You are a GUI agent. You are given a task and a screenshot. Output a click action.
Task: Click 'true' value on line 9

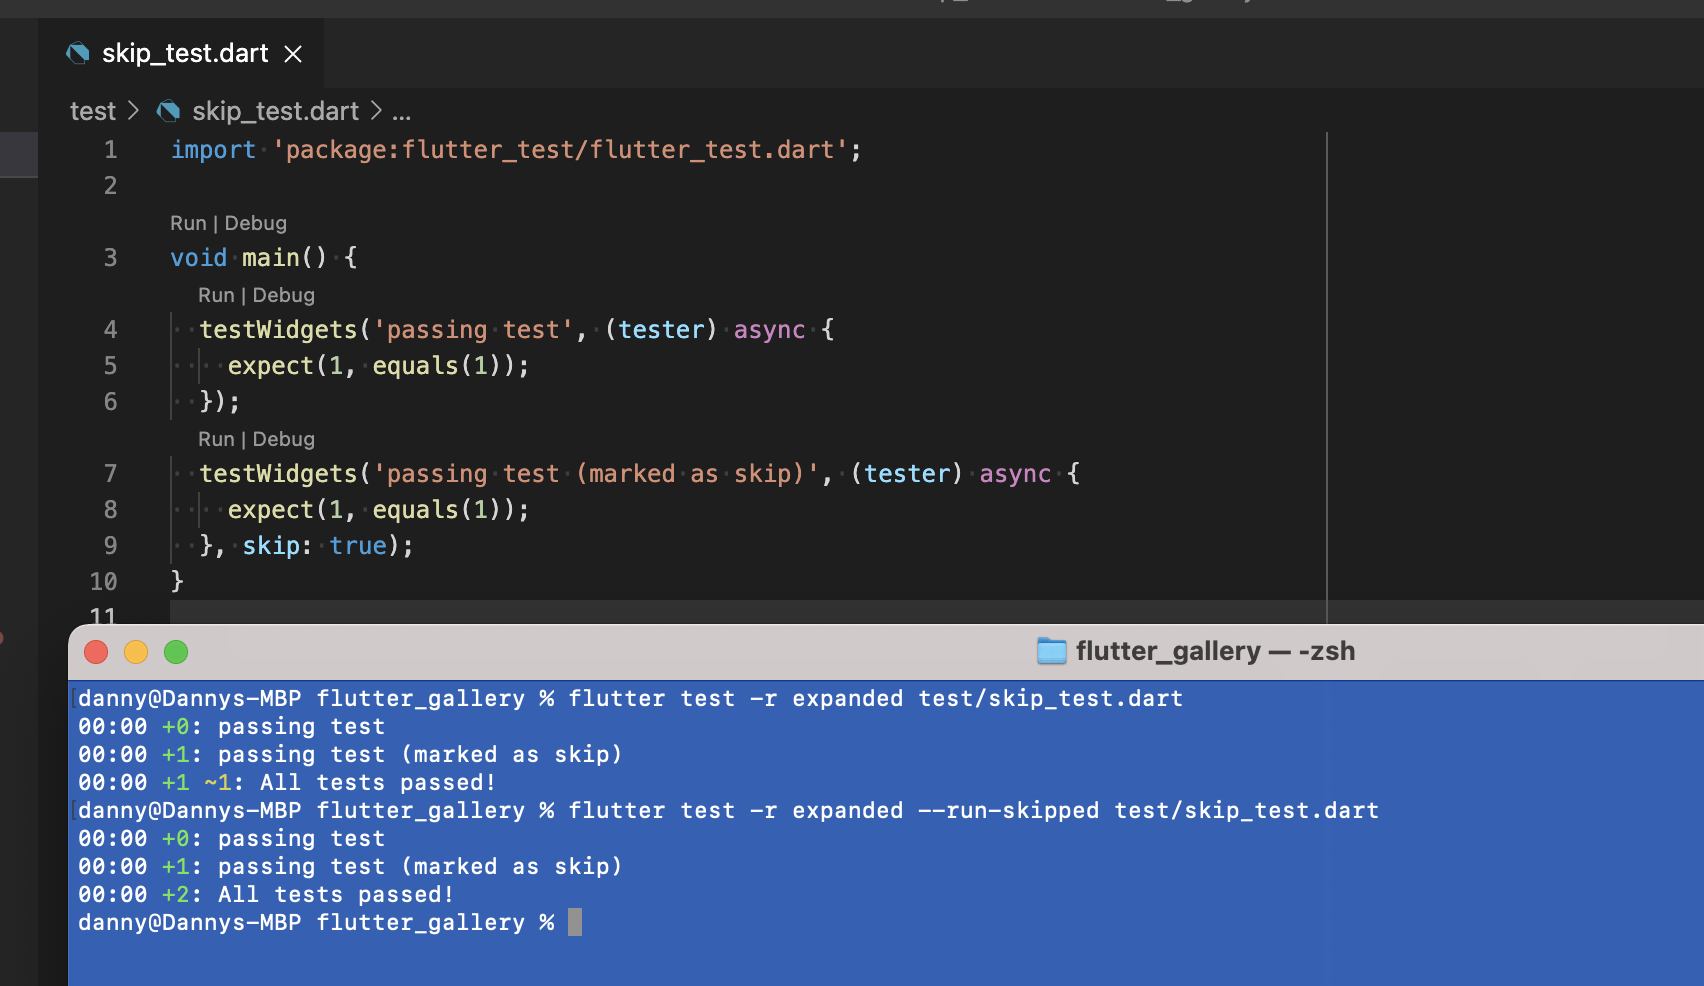(x=358, y=546)
